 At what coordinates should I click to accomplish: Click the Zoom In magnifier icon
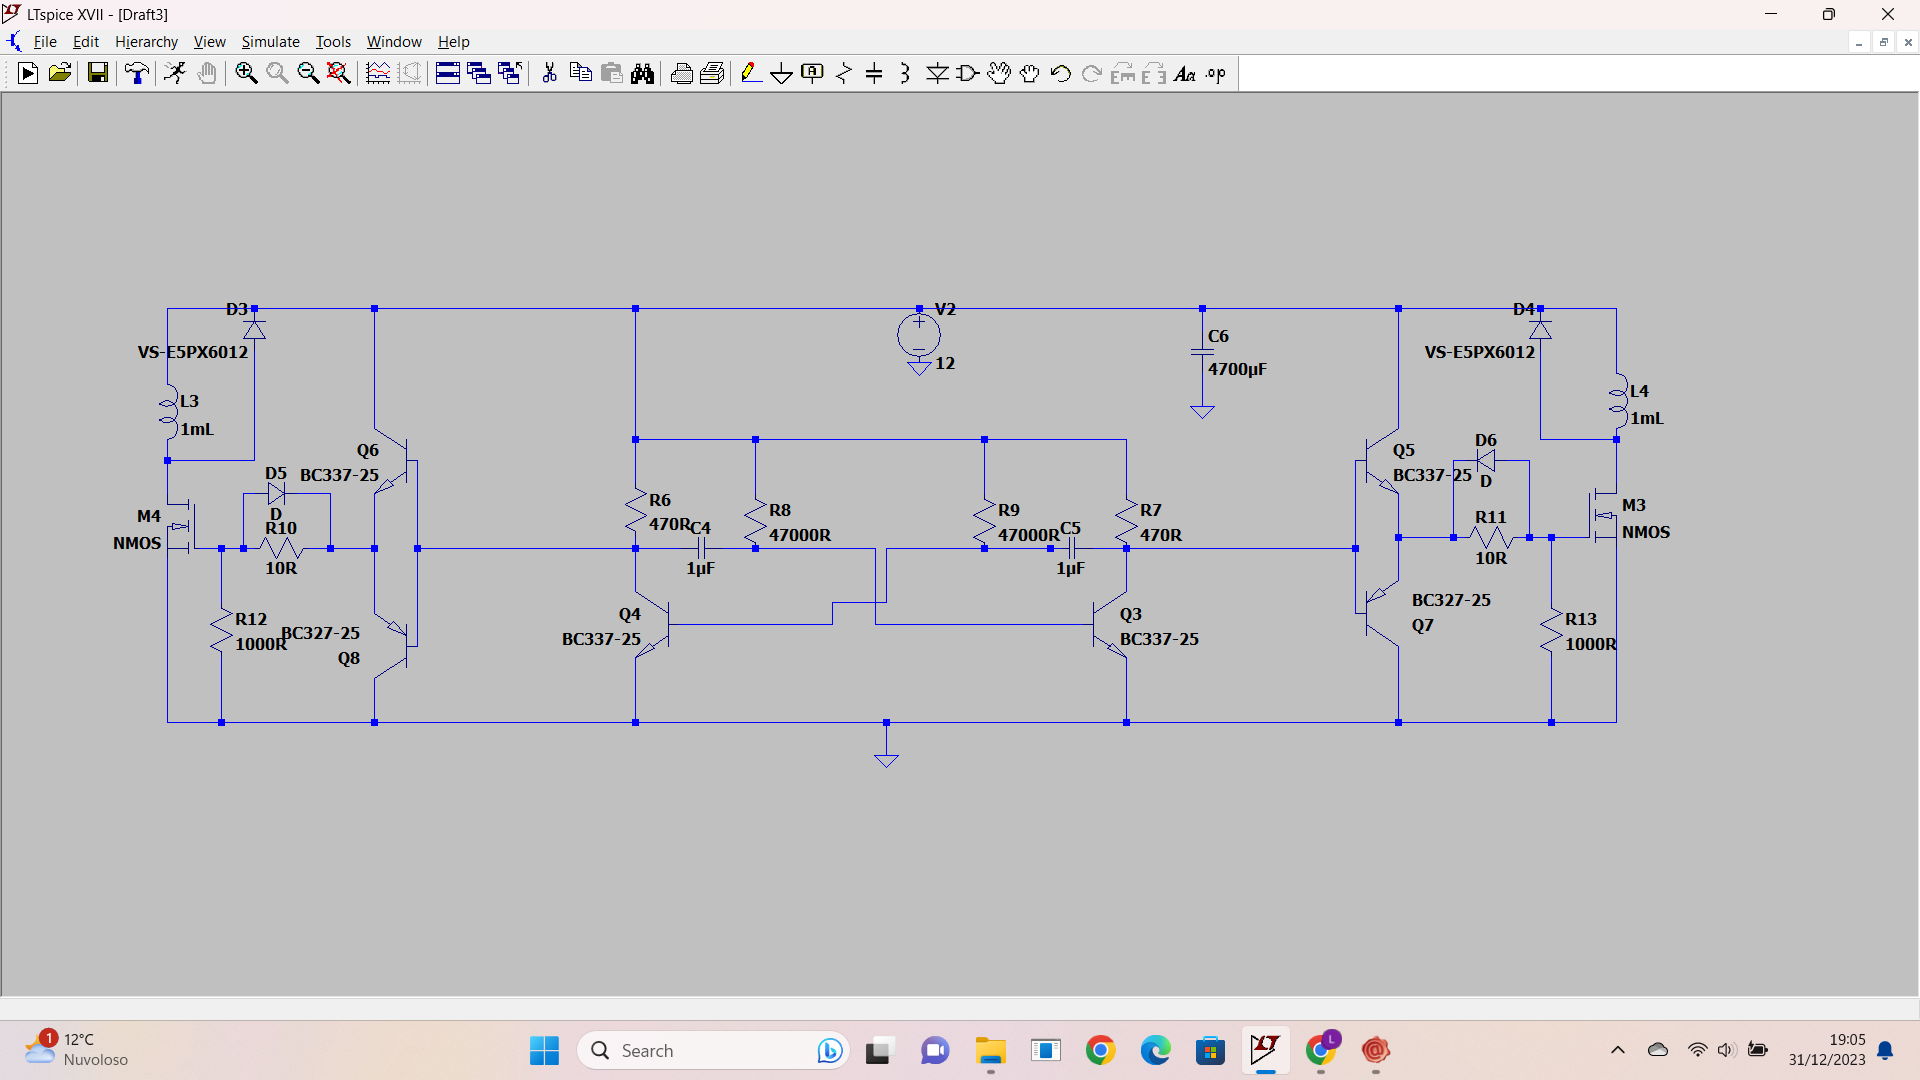[x=246, y=73]
